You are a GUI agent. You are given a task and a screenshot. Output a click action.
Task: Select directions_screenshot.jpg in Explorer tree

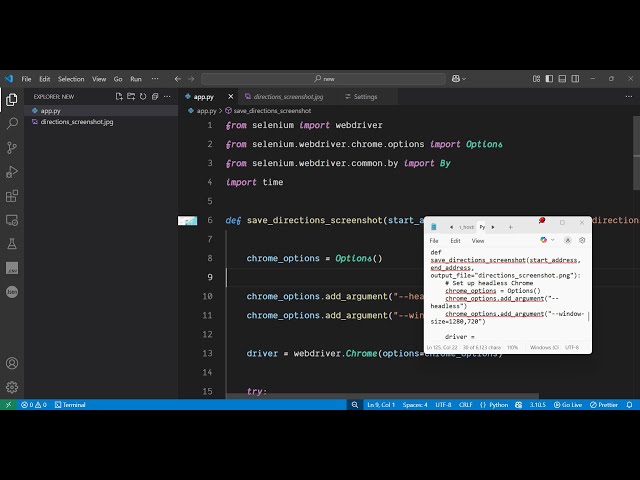[101, 122]
